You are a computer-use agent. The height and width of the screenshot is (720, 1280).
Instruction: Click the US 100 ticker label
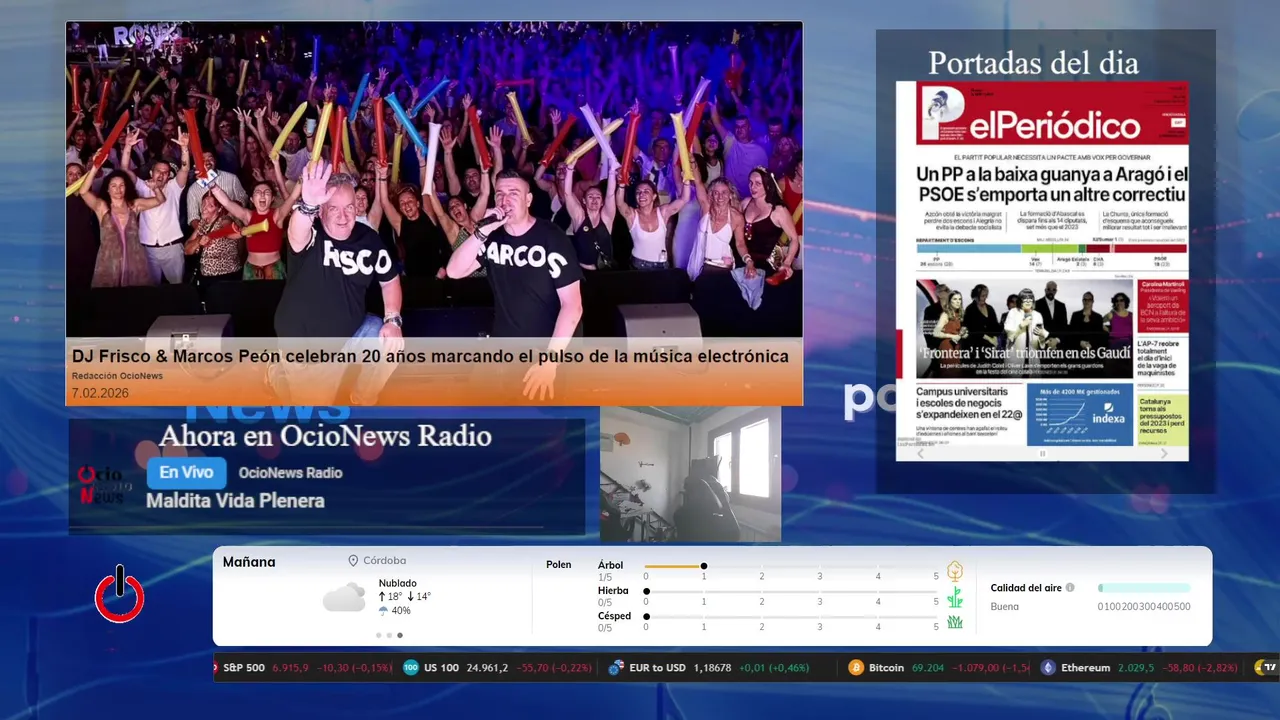click(441, 667)
